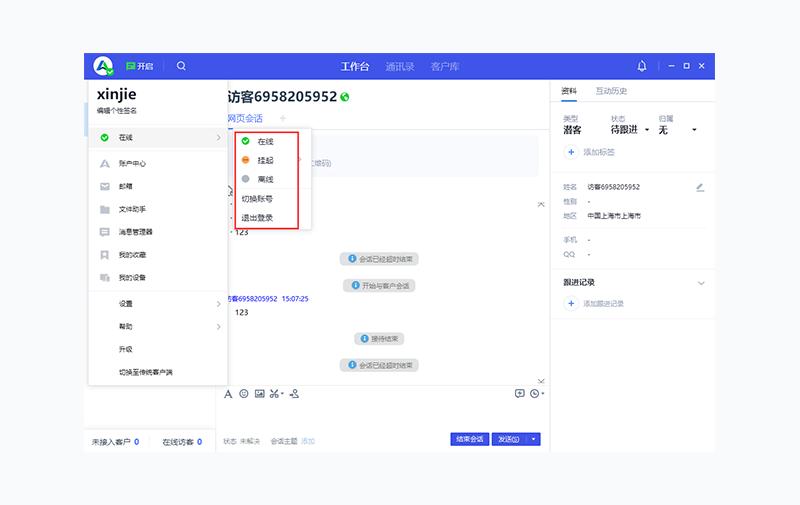Click the 开始与客户会话 notice
This screenshot has height=505, width=800.
pyautogui.click(x=379, y=286)
